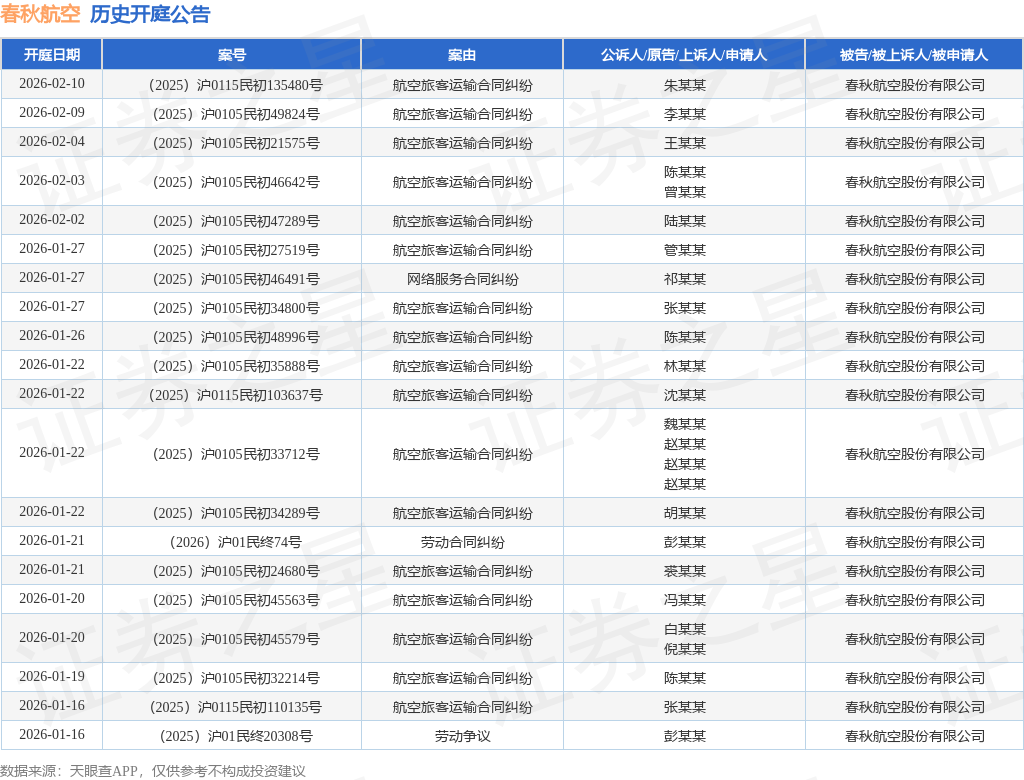Click plaintiff 魏某某
This screenshot has height=780, width=1024.
pyautogui.click(x=684, y=424)
